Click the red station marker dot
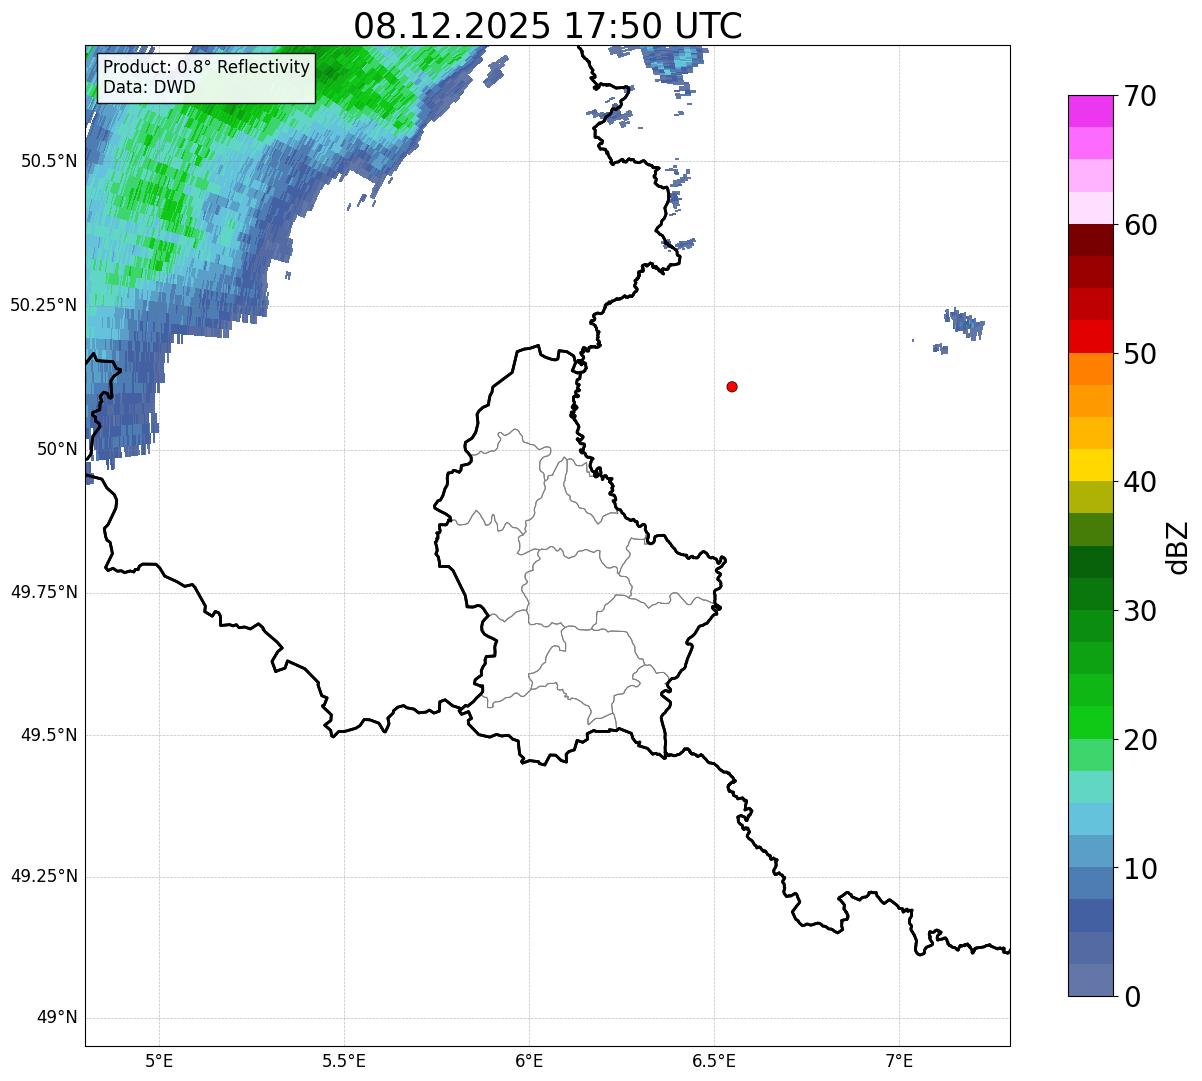 (732, 386)
